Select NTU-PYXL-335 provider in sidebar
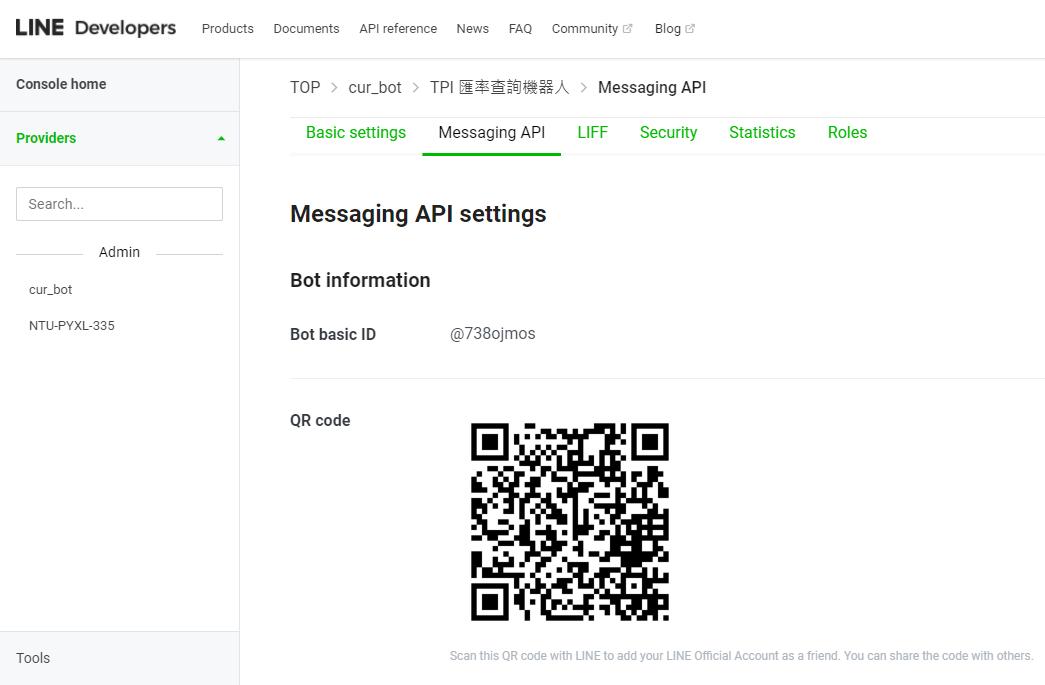This screenshot has width=1045, height=685. tap(72, 326)
